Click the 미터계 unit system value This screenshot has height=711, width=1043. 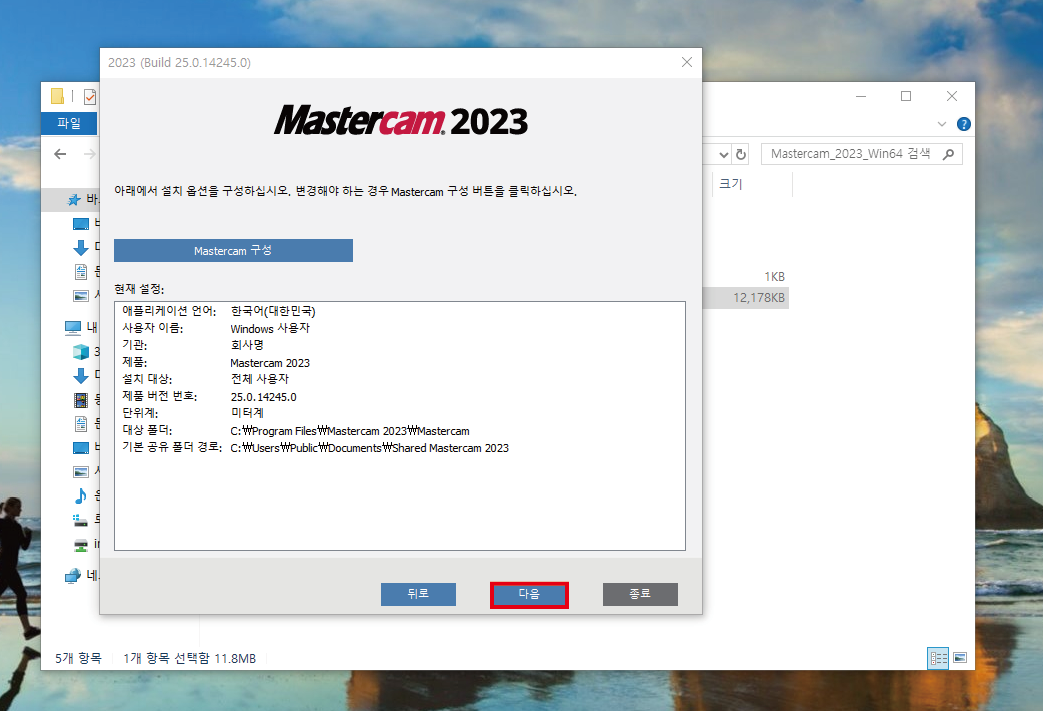247,413
